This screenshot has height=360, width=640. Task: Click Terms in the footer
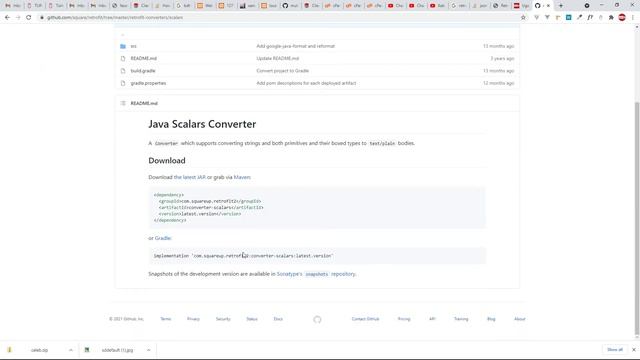(x=166, y=319)
